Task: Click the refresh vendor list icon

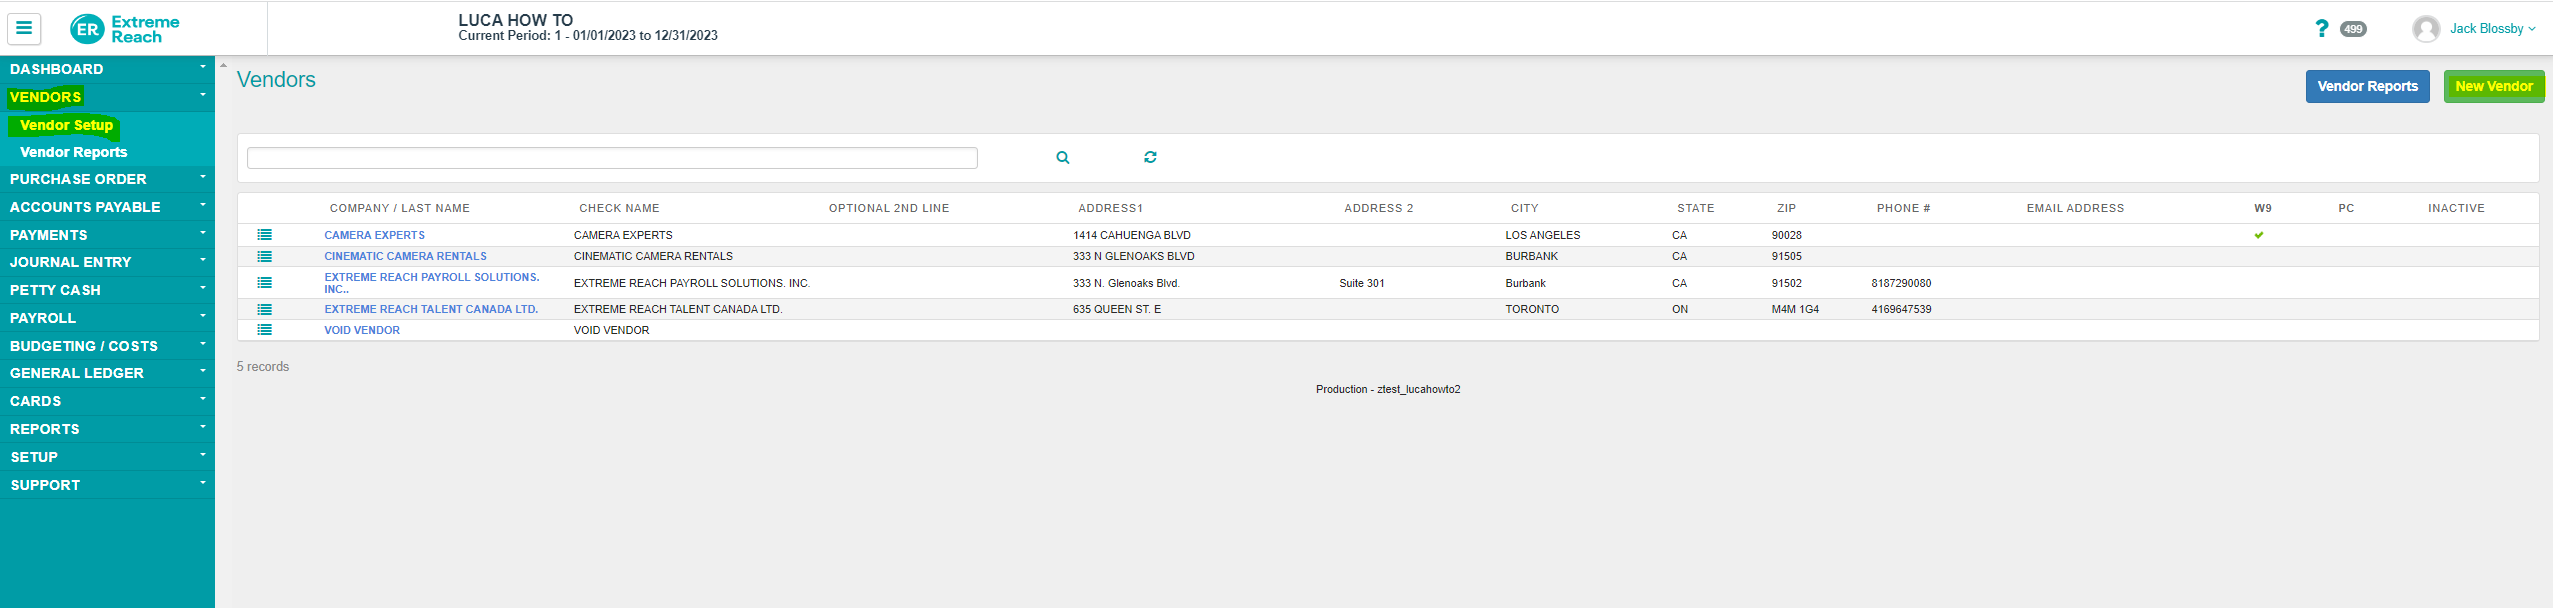Action: click(x=1150, y=158)
